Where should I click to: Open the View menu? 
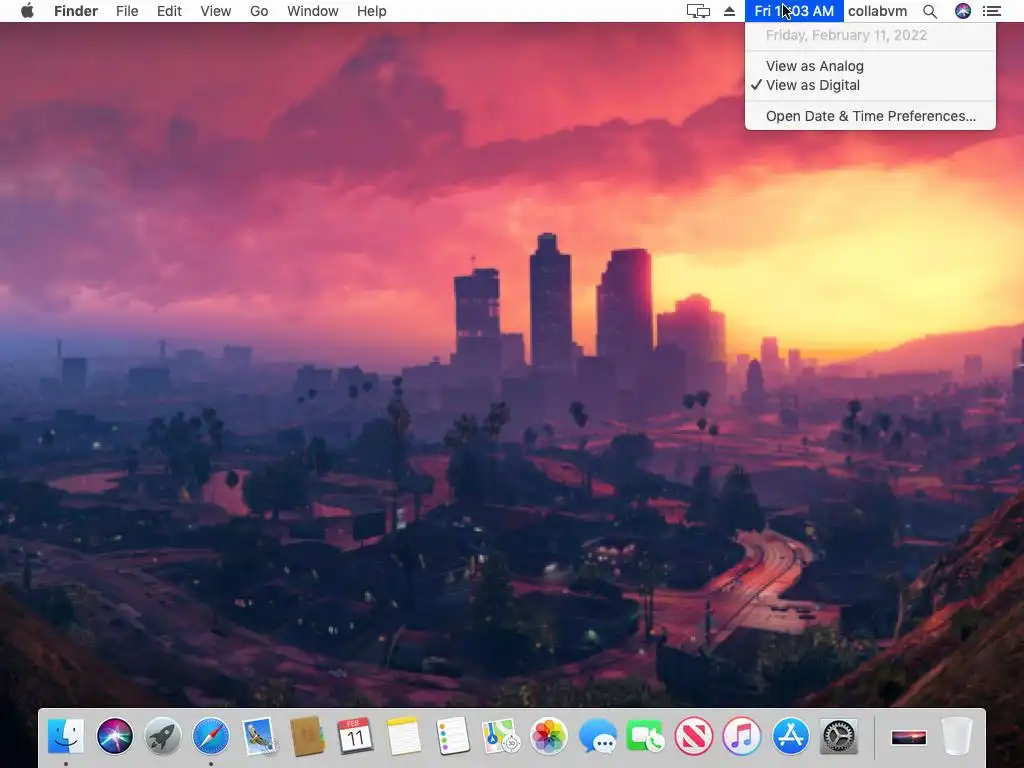pyautogui.click(x=216, y=11)
